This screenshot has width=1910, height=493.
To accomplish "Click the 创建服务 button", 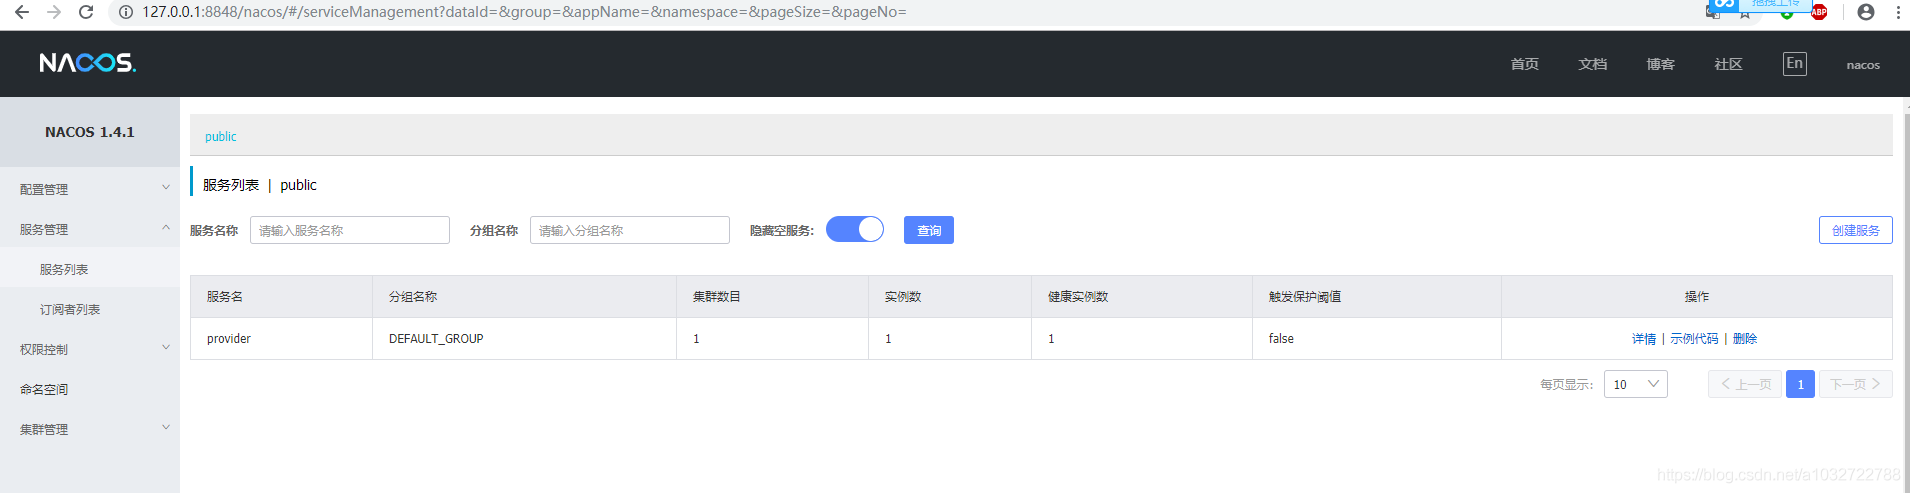I will [x=1856, y=230].
